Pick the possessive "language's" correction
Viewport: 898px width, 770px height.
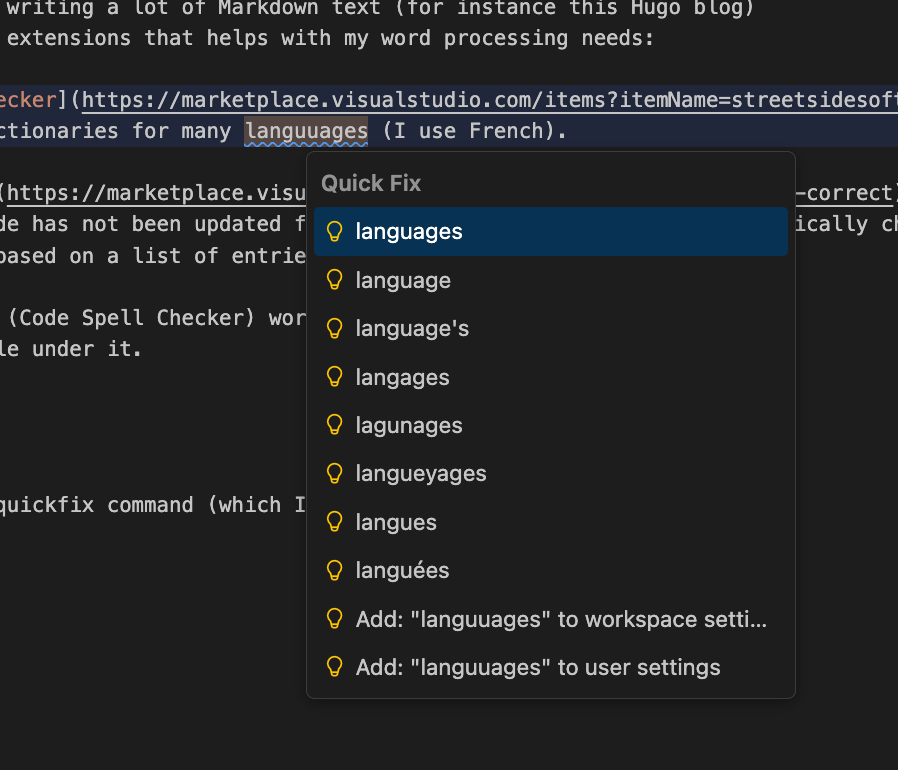tap(412, 329)
